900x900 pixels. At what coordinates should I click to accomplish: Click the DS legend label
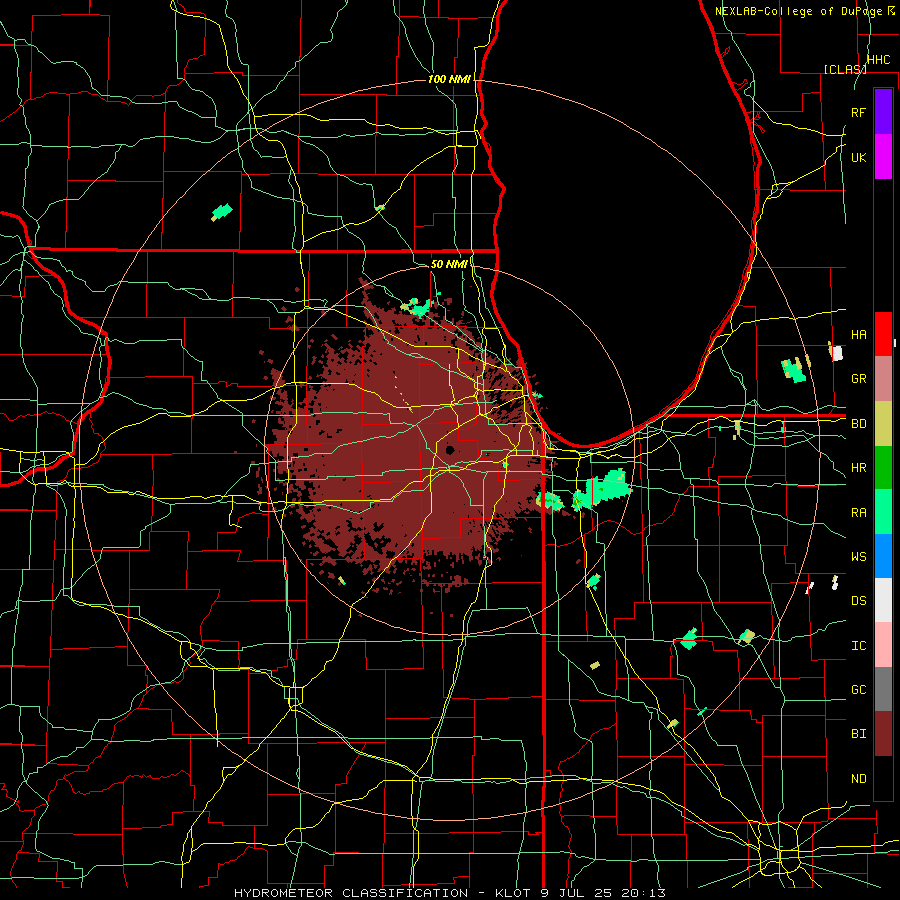pos(859,601)
